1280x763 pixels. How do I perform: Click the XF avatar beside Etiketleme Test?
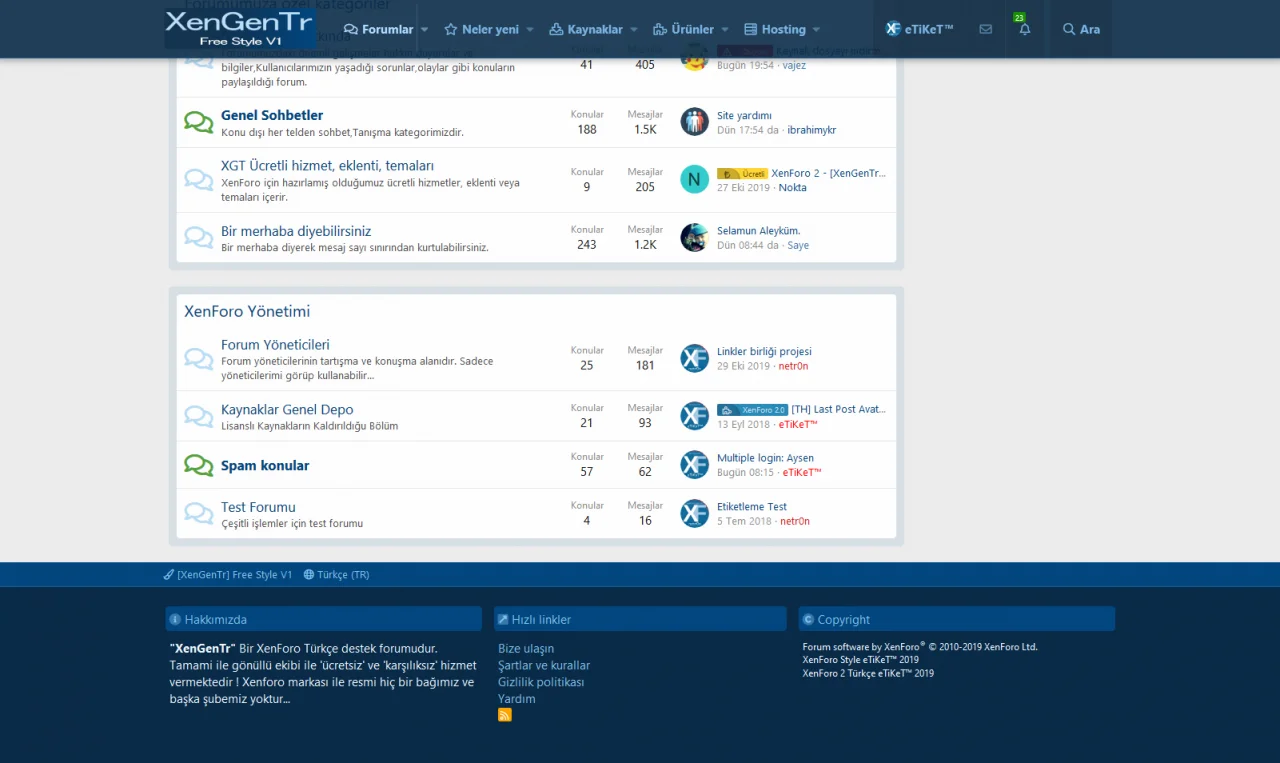pos(694,514)
